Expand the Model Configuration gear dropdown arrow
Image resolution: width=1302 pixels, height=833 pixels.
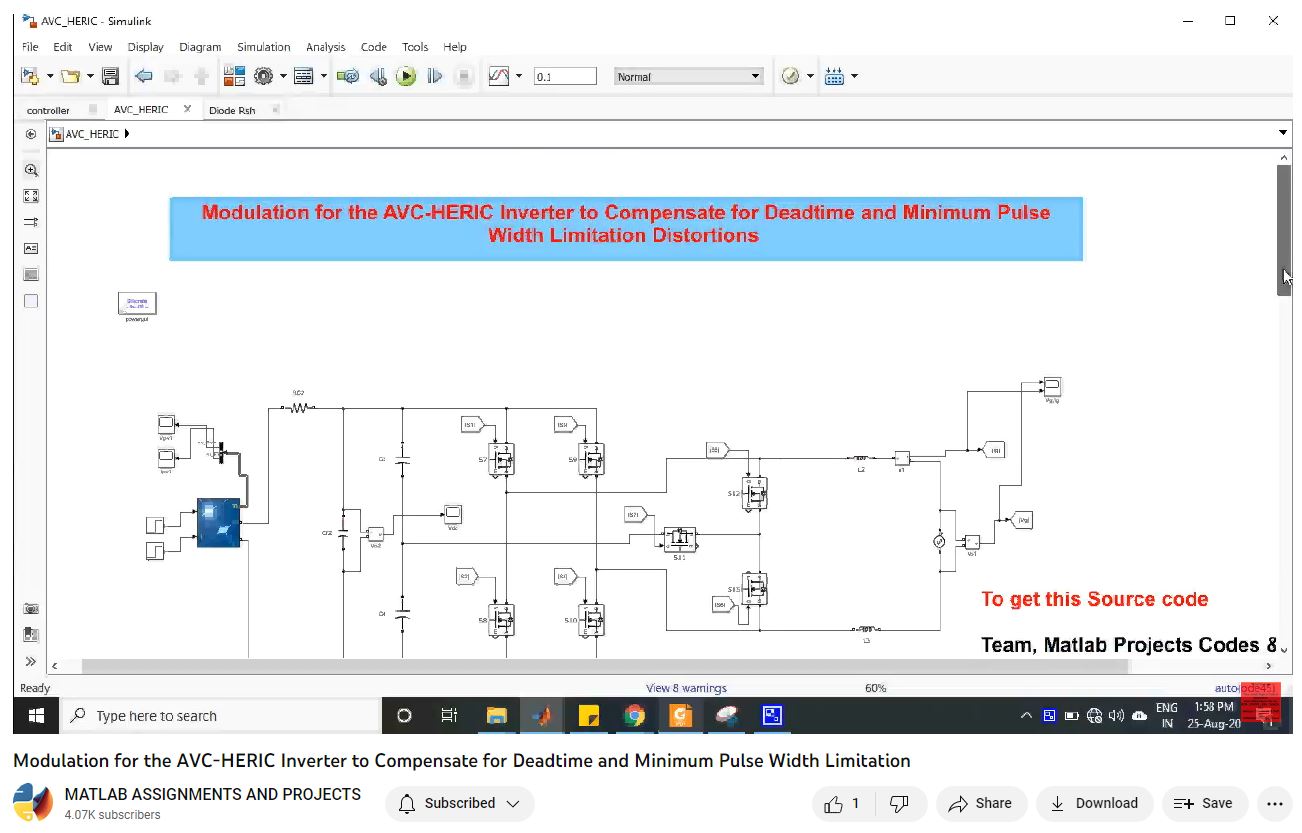coord(283,76)
